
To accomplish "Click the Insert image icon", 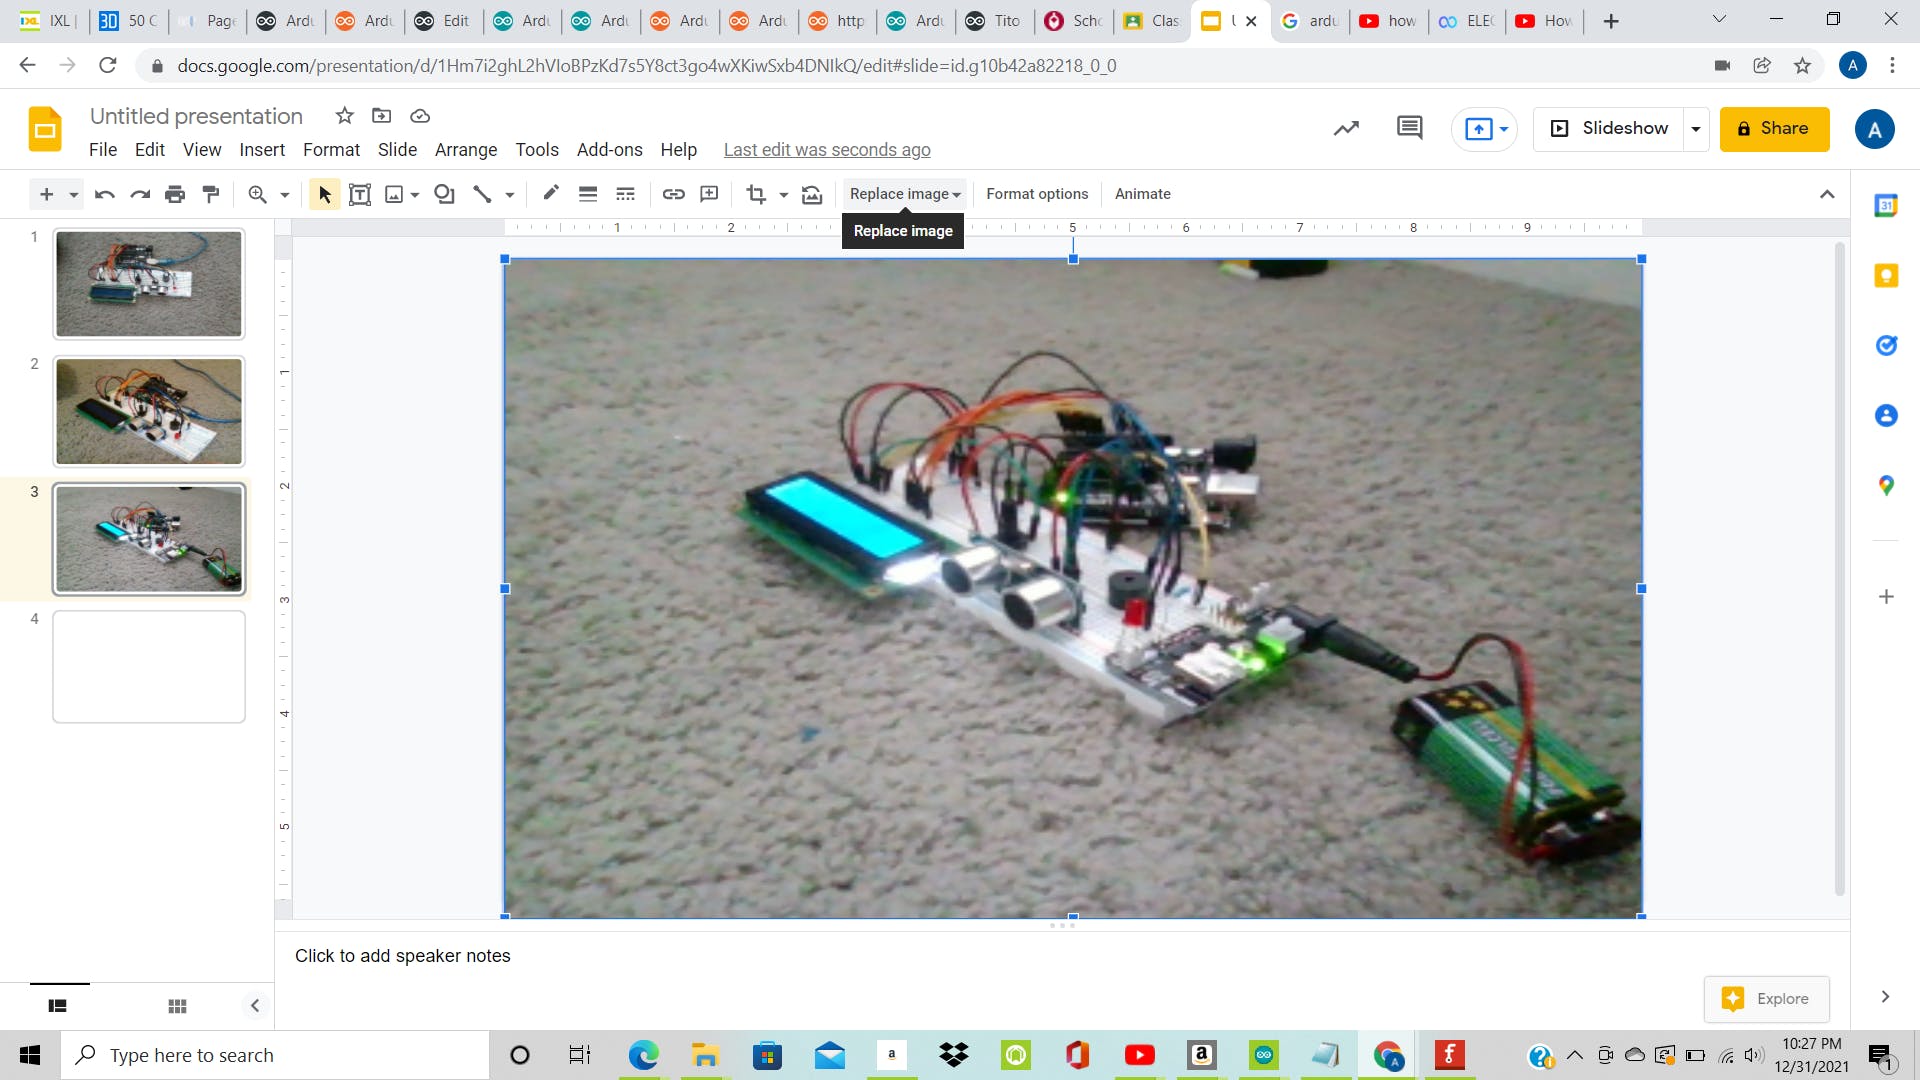I will tap(394, 194).
